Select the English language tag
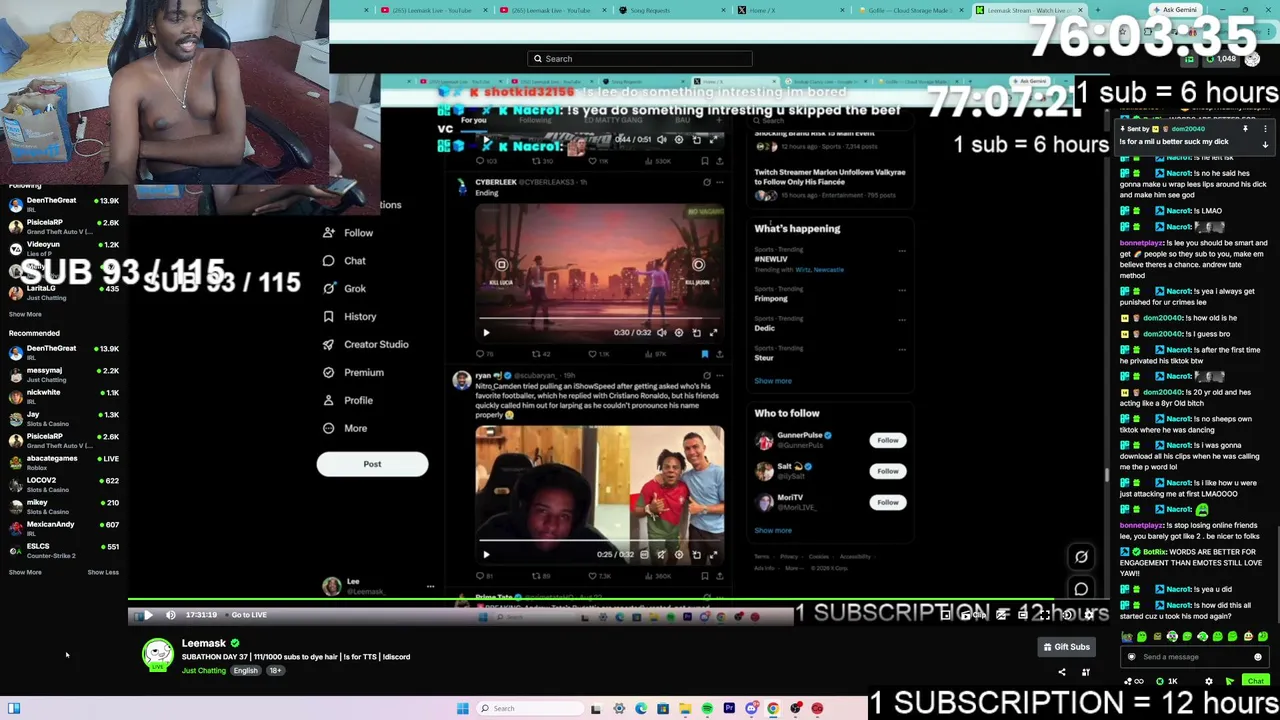Viewport: 1280px width, 720px height. point(245,671)
